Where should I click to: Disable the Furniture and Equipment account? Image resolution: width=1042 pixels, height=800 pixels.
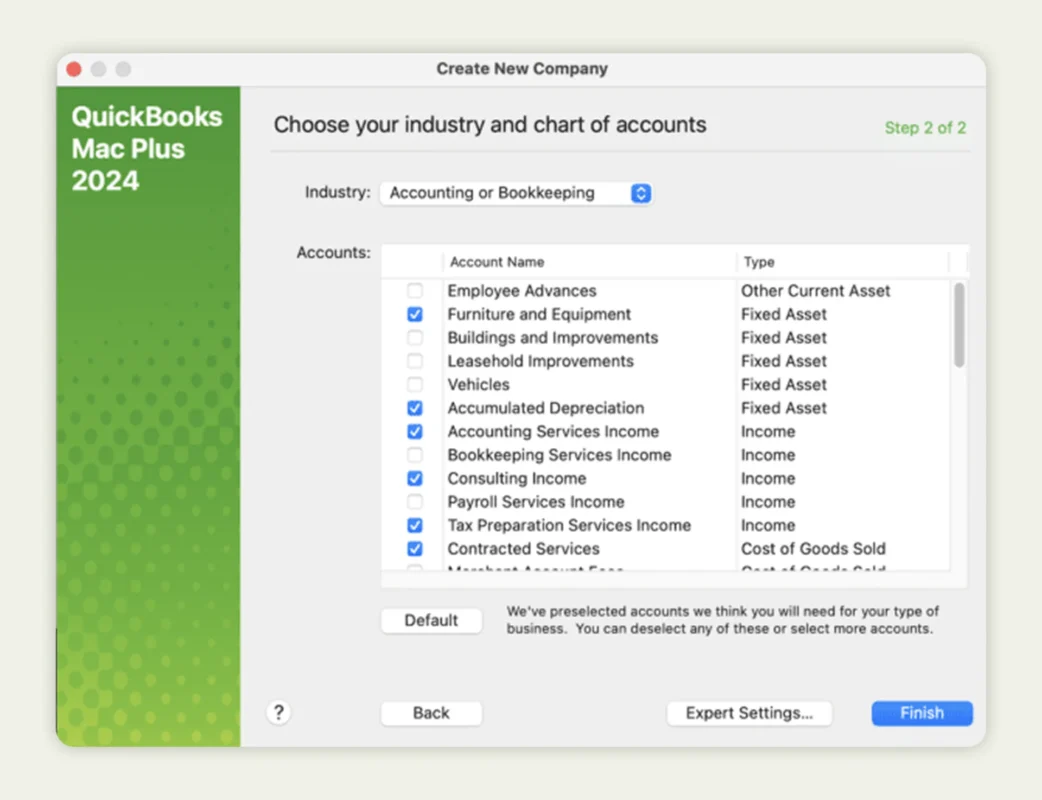click(416, 314)
